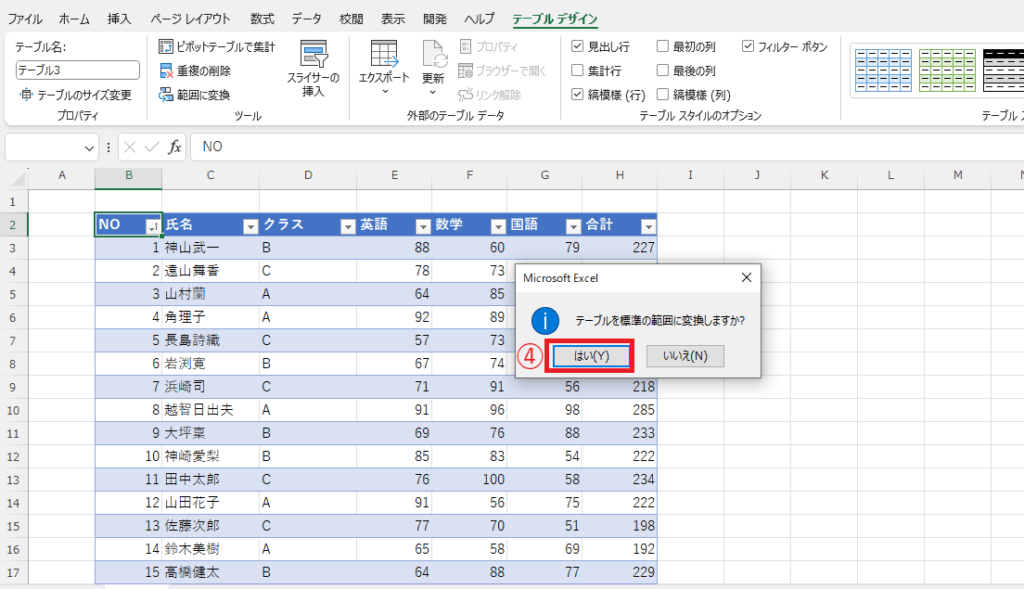Click the 100 score in 数学 column
This screenshot has height=589, width=1024.
[470, 479]
